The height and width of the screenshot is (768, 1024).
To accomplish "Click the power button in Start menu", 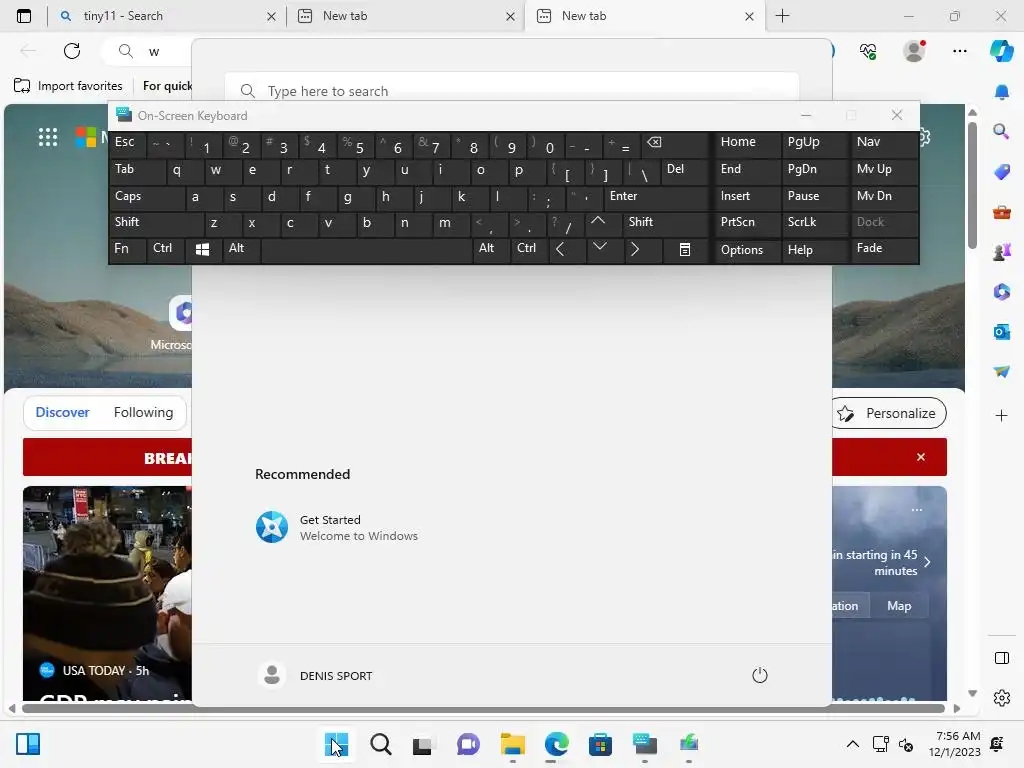I will point(760,675).
